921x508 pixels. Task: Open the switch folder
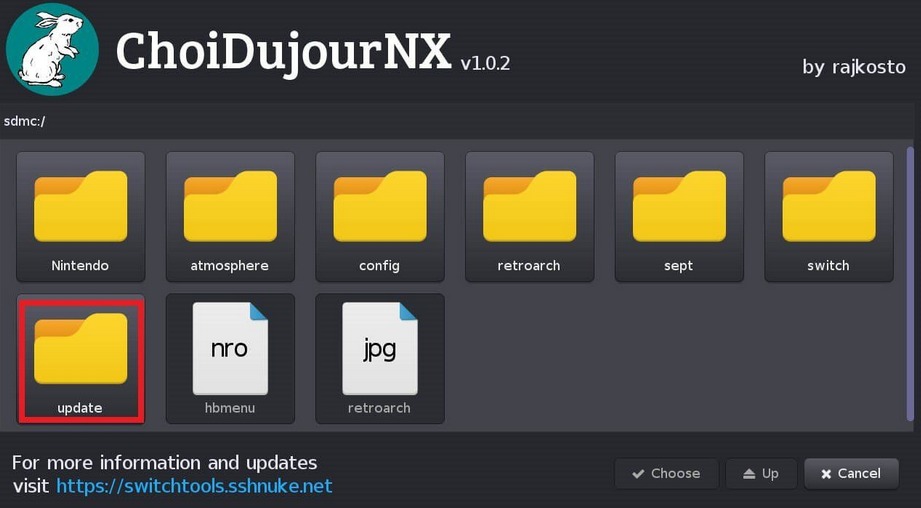pos(829,217)
